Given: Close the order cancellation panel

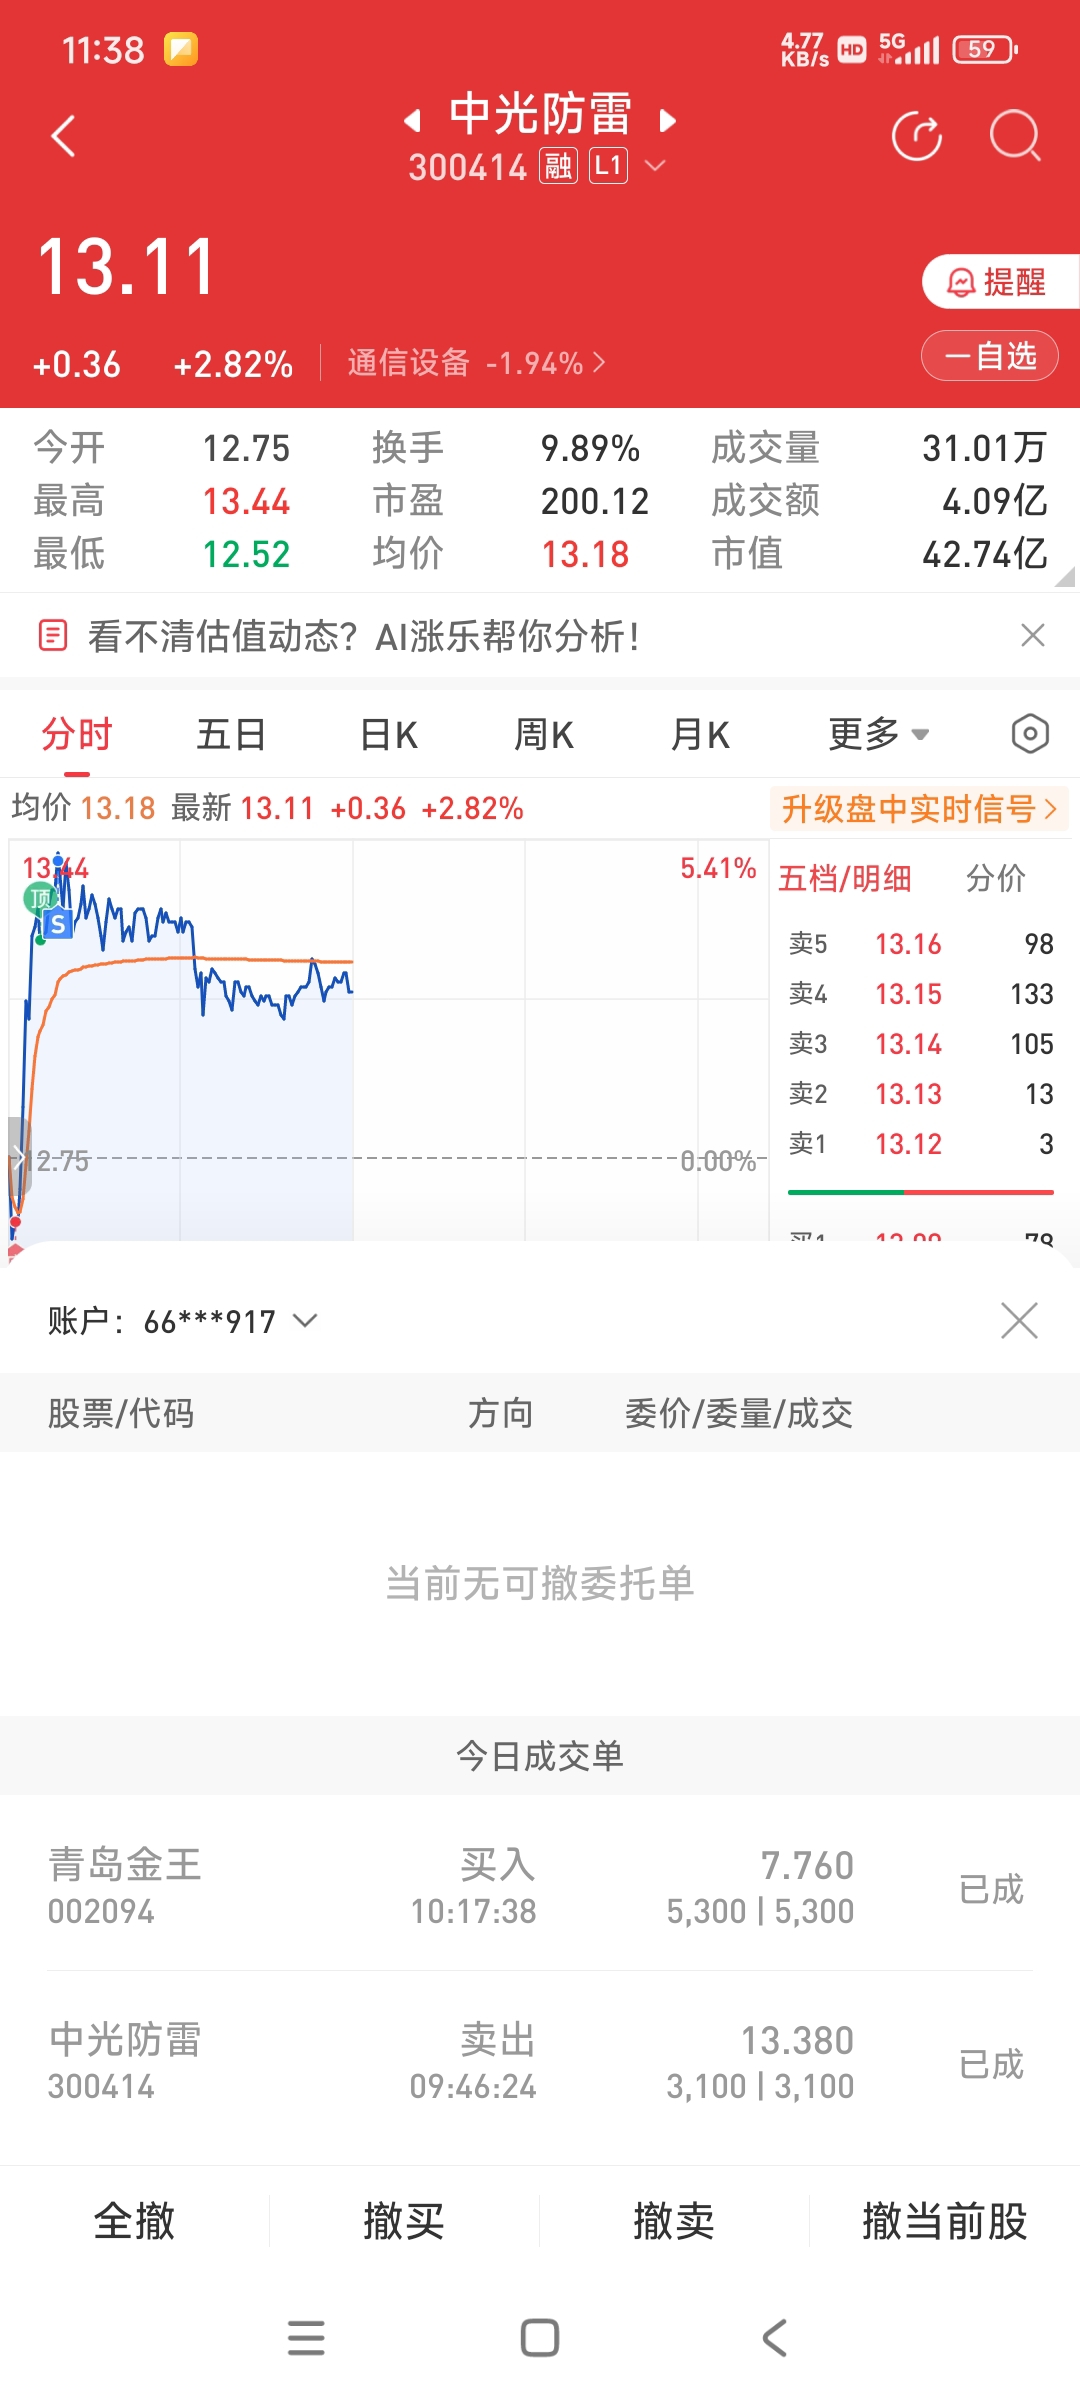Looking at the screenshot, I should pyautogui.click(x=1019, y=1321).
